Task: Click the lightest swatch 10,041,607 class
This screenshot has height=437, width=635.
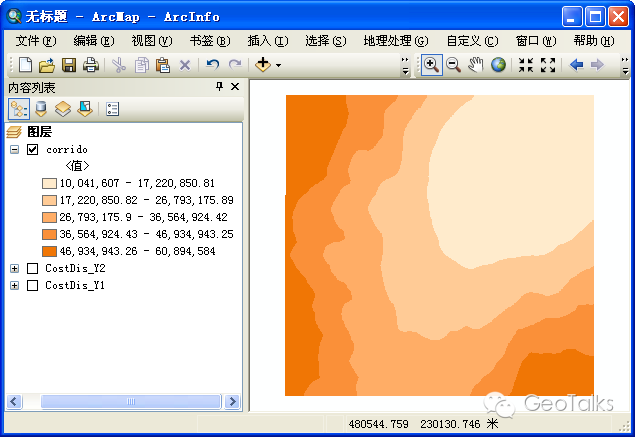Action: point(49,183)
